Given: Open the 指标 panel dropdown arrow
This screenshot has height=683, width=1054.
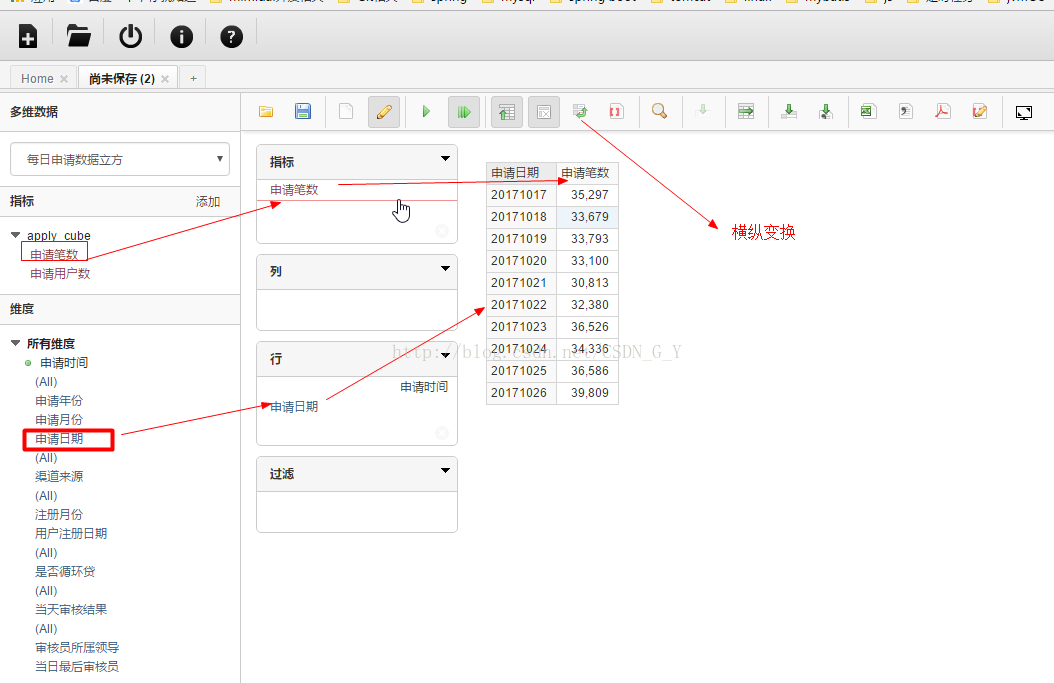Looking at the screenshot, I should [445, 159].
